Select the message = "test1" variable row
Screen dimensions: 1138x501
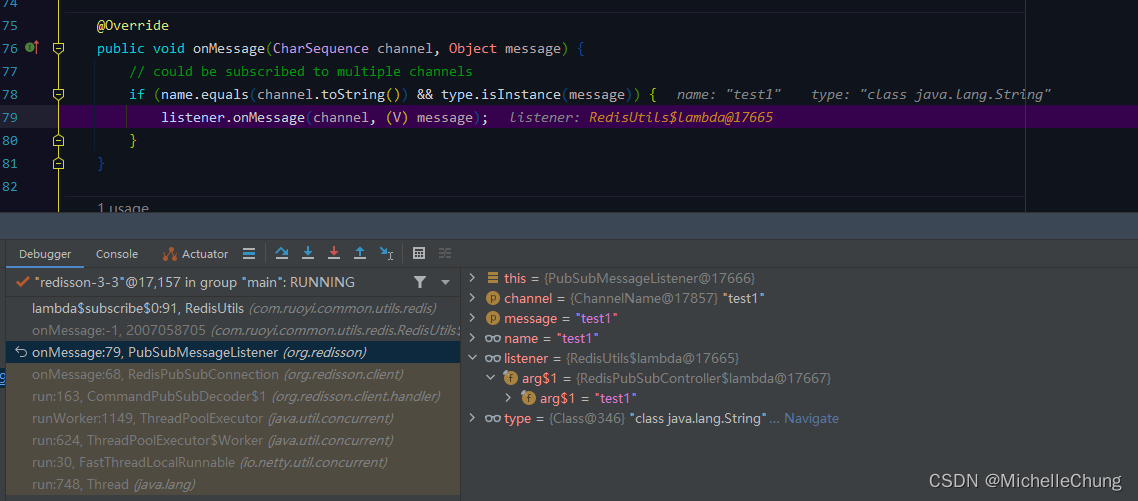tap(799, 319)
